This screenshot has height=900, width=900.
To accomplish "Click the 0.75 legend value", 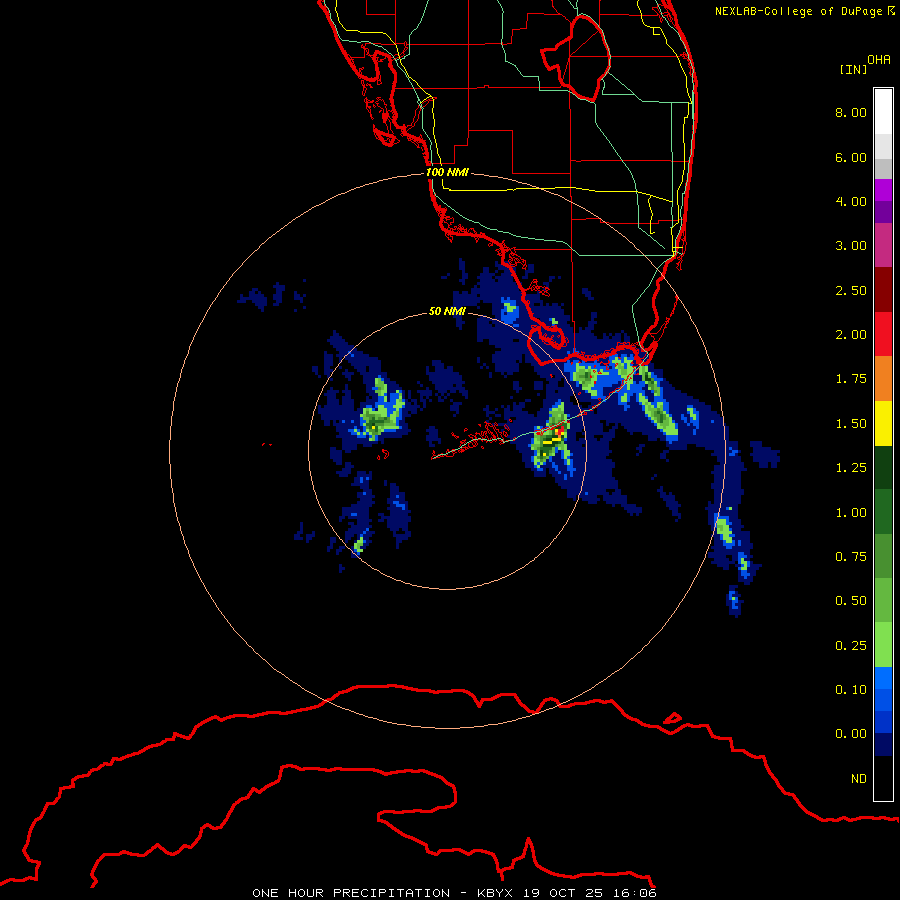I will click(851, 557).
